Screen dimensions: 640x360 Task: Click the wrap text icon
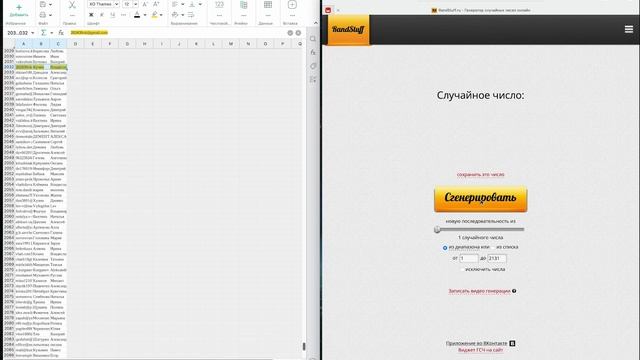click(x=191, y=15)
